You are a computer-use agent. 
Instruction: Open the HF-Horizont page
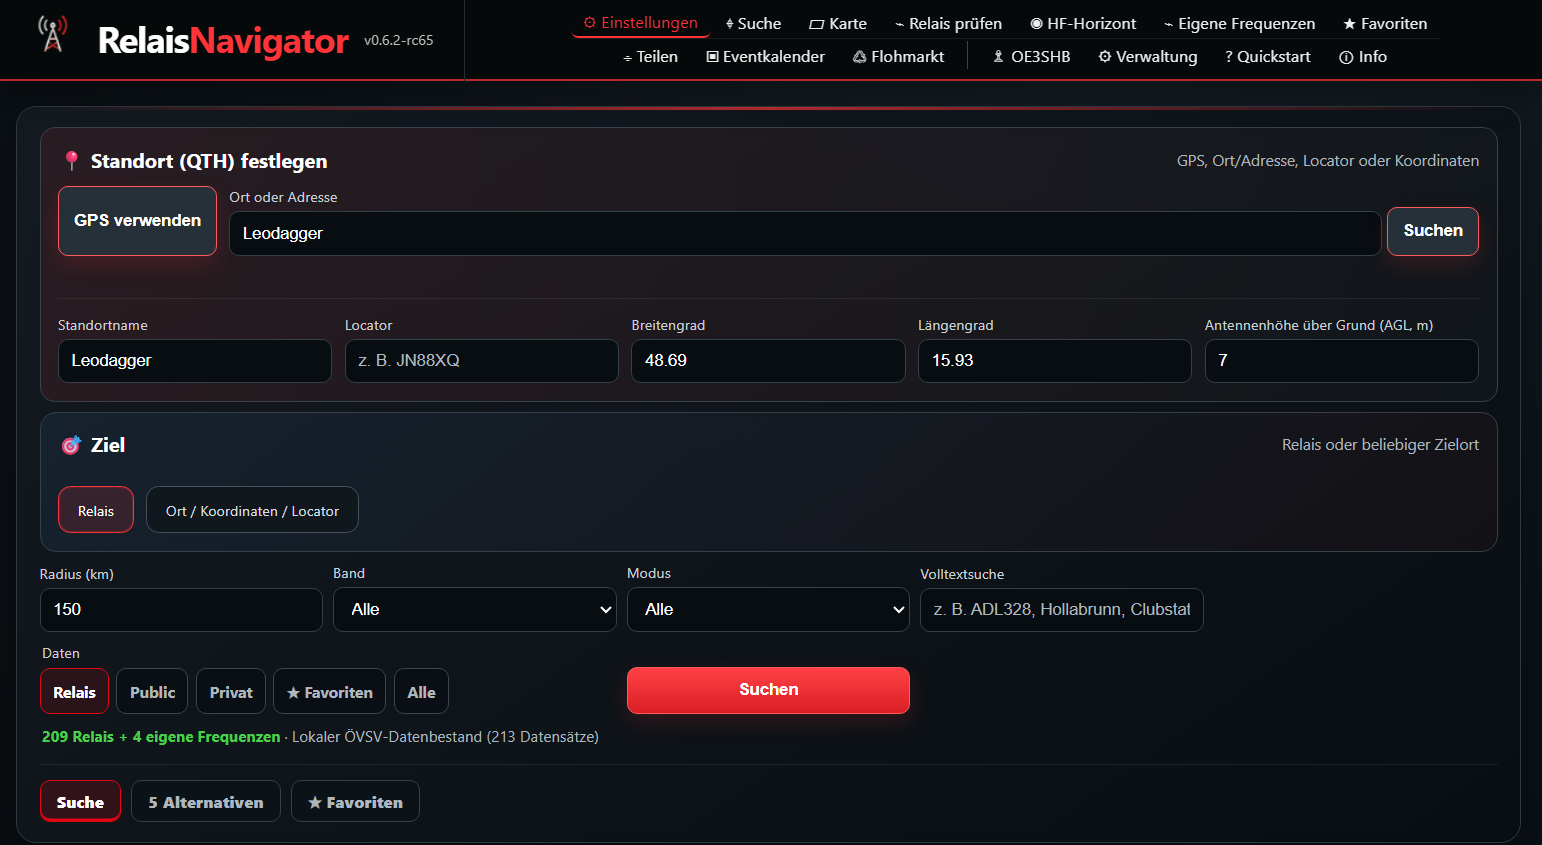(x=1083, y=24)
